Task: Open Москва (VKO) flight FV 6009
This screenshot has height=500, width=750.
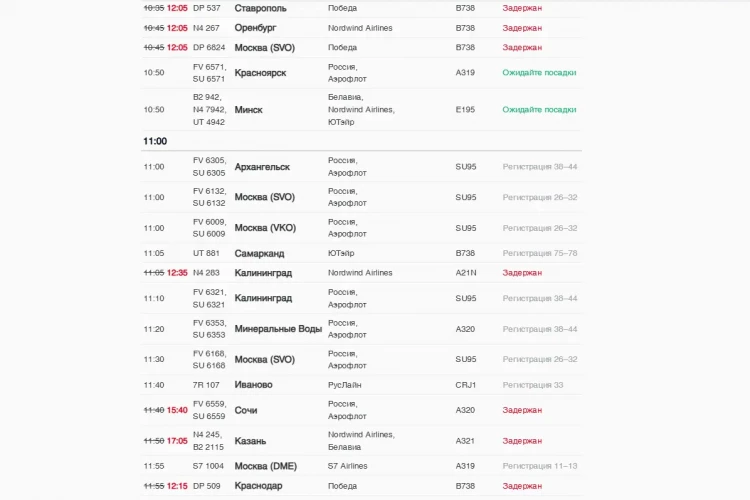Action: point(361,228)
